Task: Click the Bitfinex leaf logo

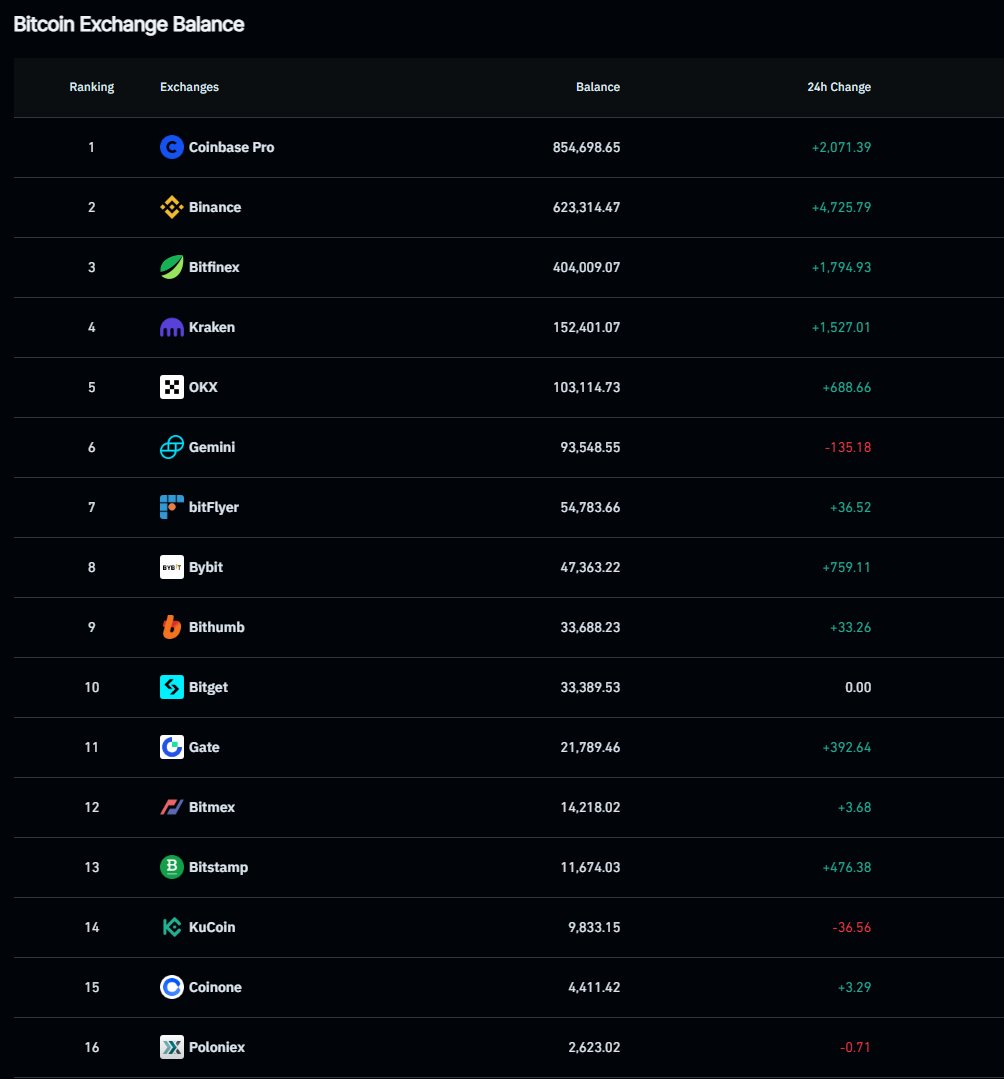Action: [171, 267]
